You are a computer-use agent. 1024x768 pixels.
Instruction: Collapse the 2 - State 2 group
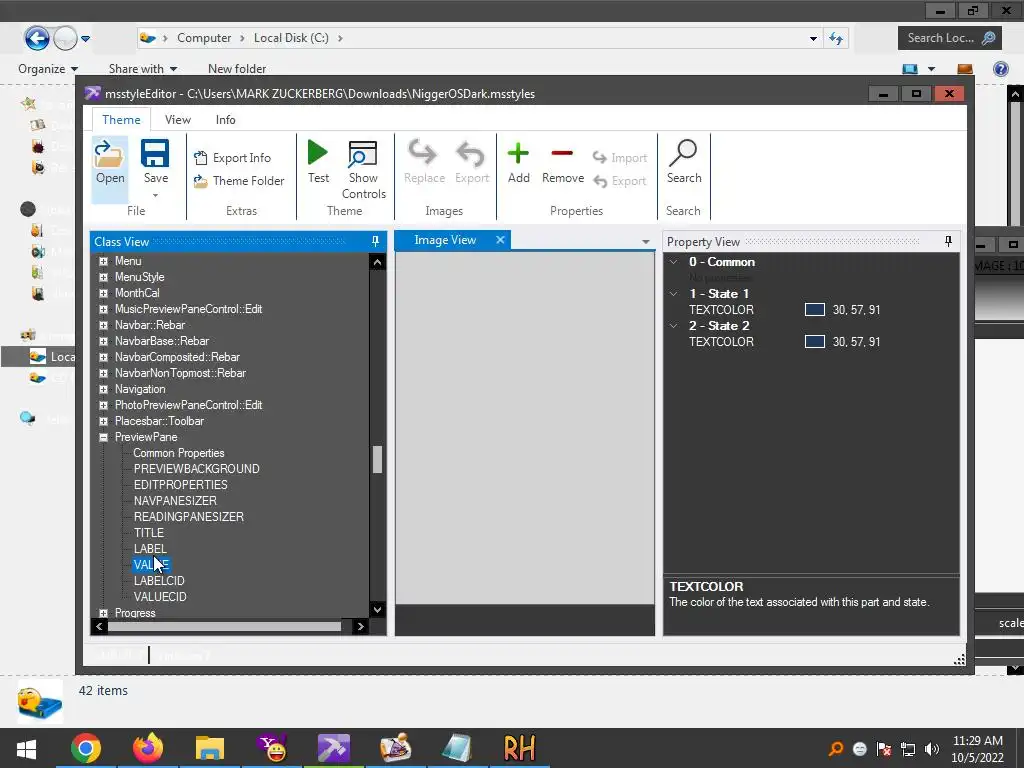pyautogui.click(x=673, y=326)
